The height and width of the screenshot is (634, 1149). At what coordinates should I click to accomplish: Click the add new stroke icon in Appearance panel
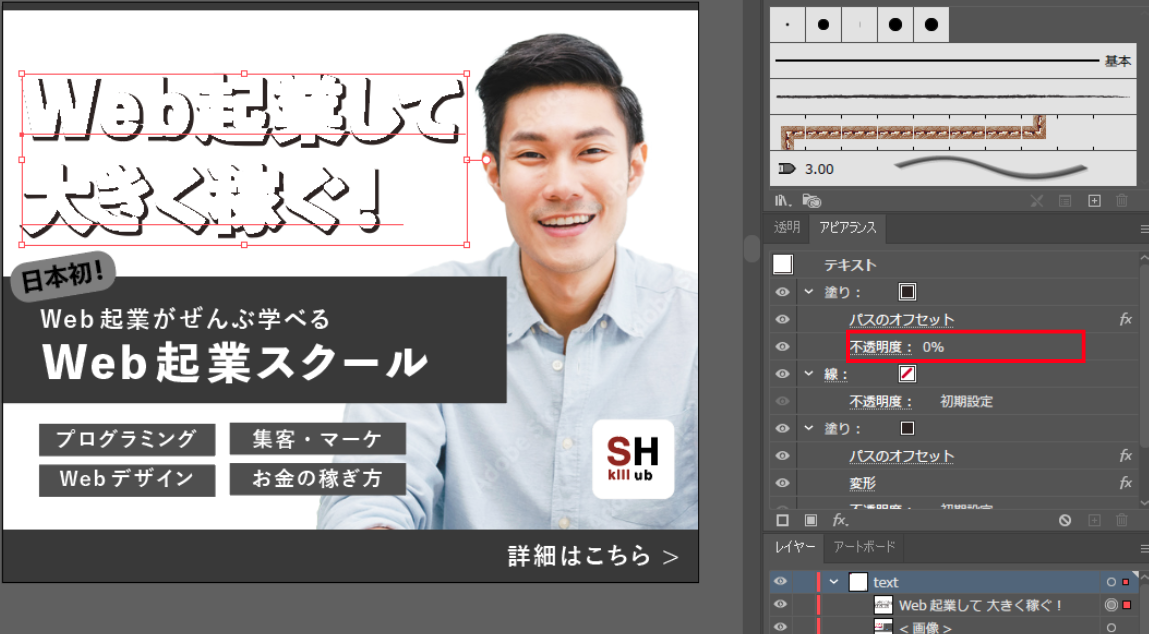coord(783,520)
